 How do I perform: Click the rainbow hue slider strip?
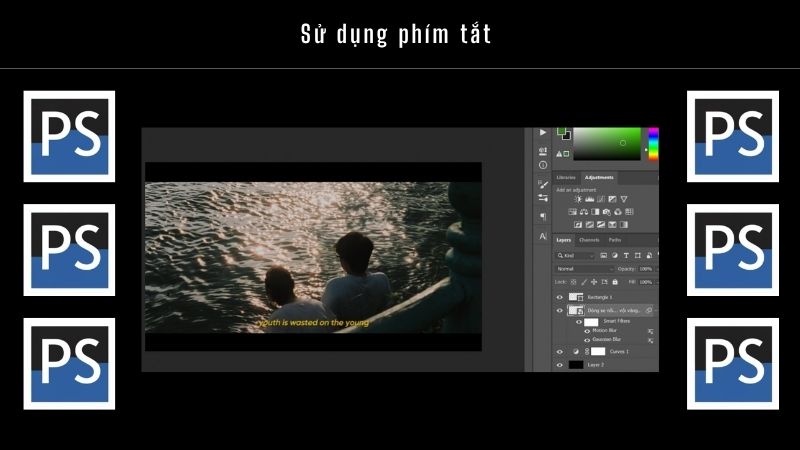tap(654, 144)
